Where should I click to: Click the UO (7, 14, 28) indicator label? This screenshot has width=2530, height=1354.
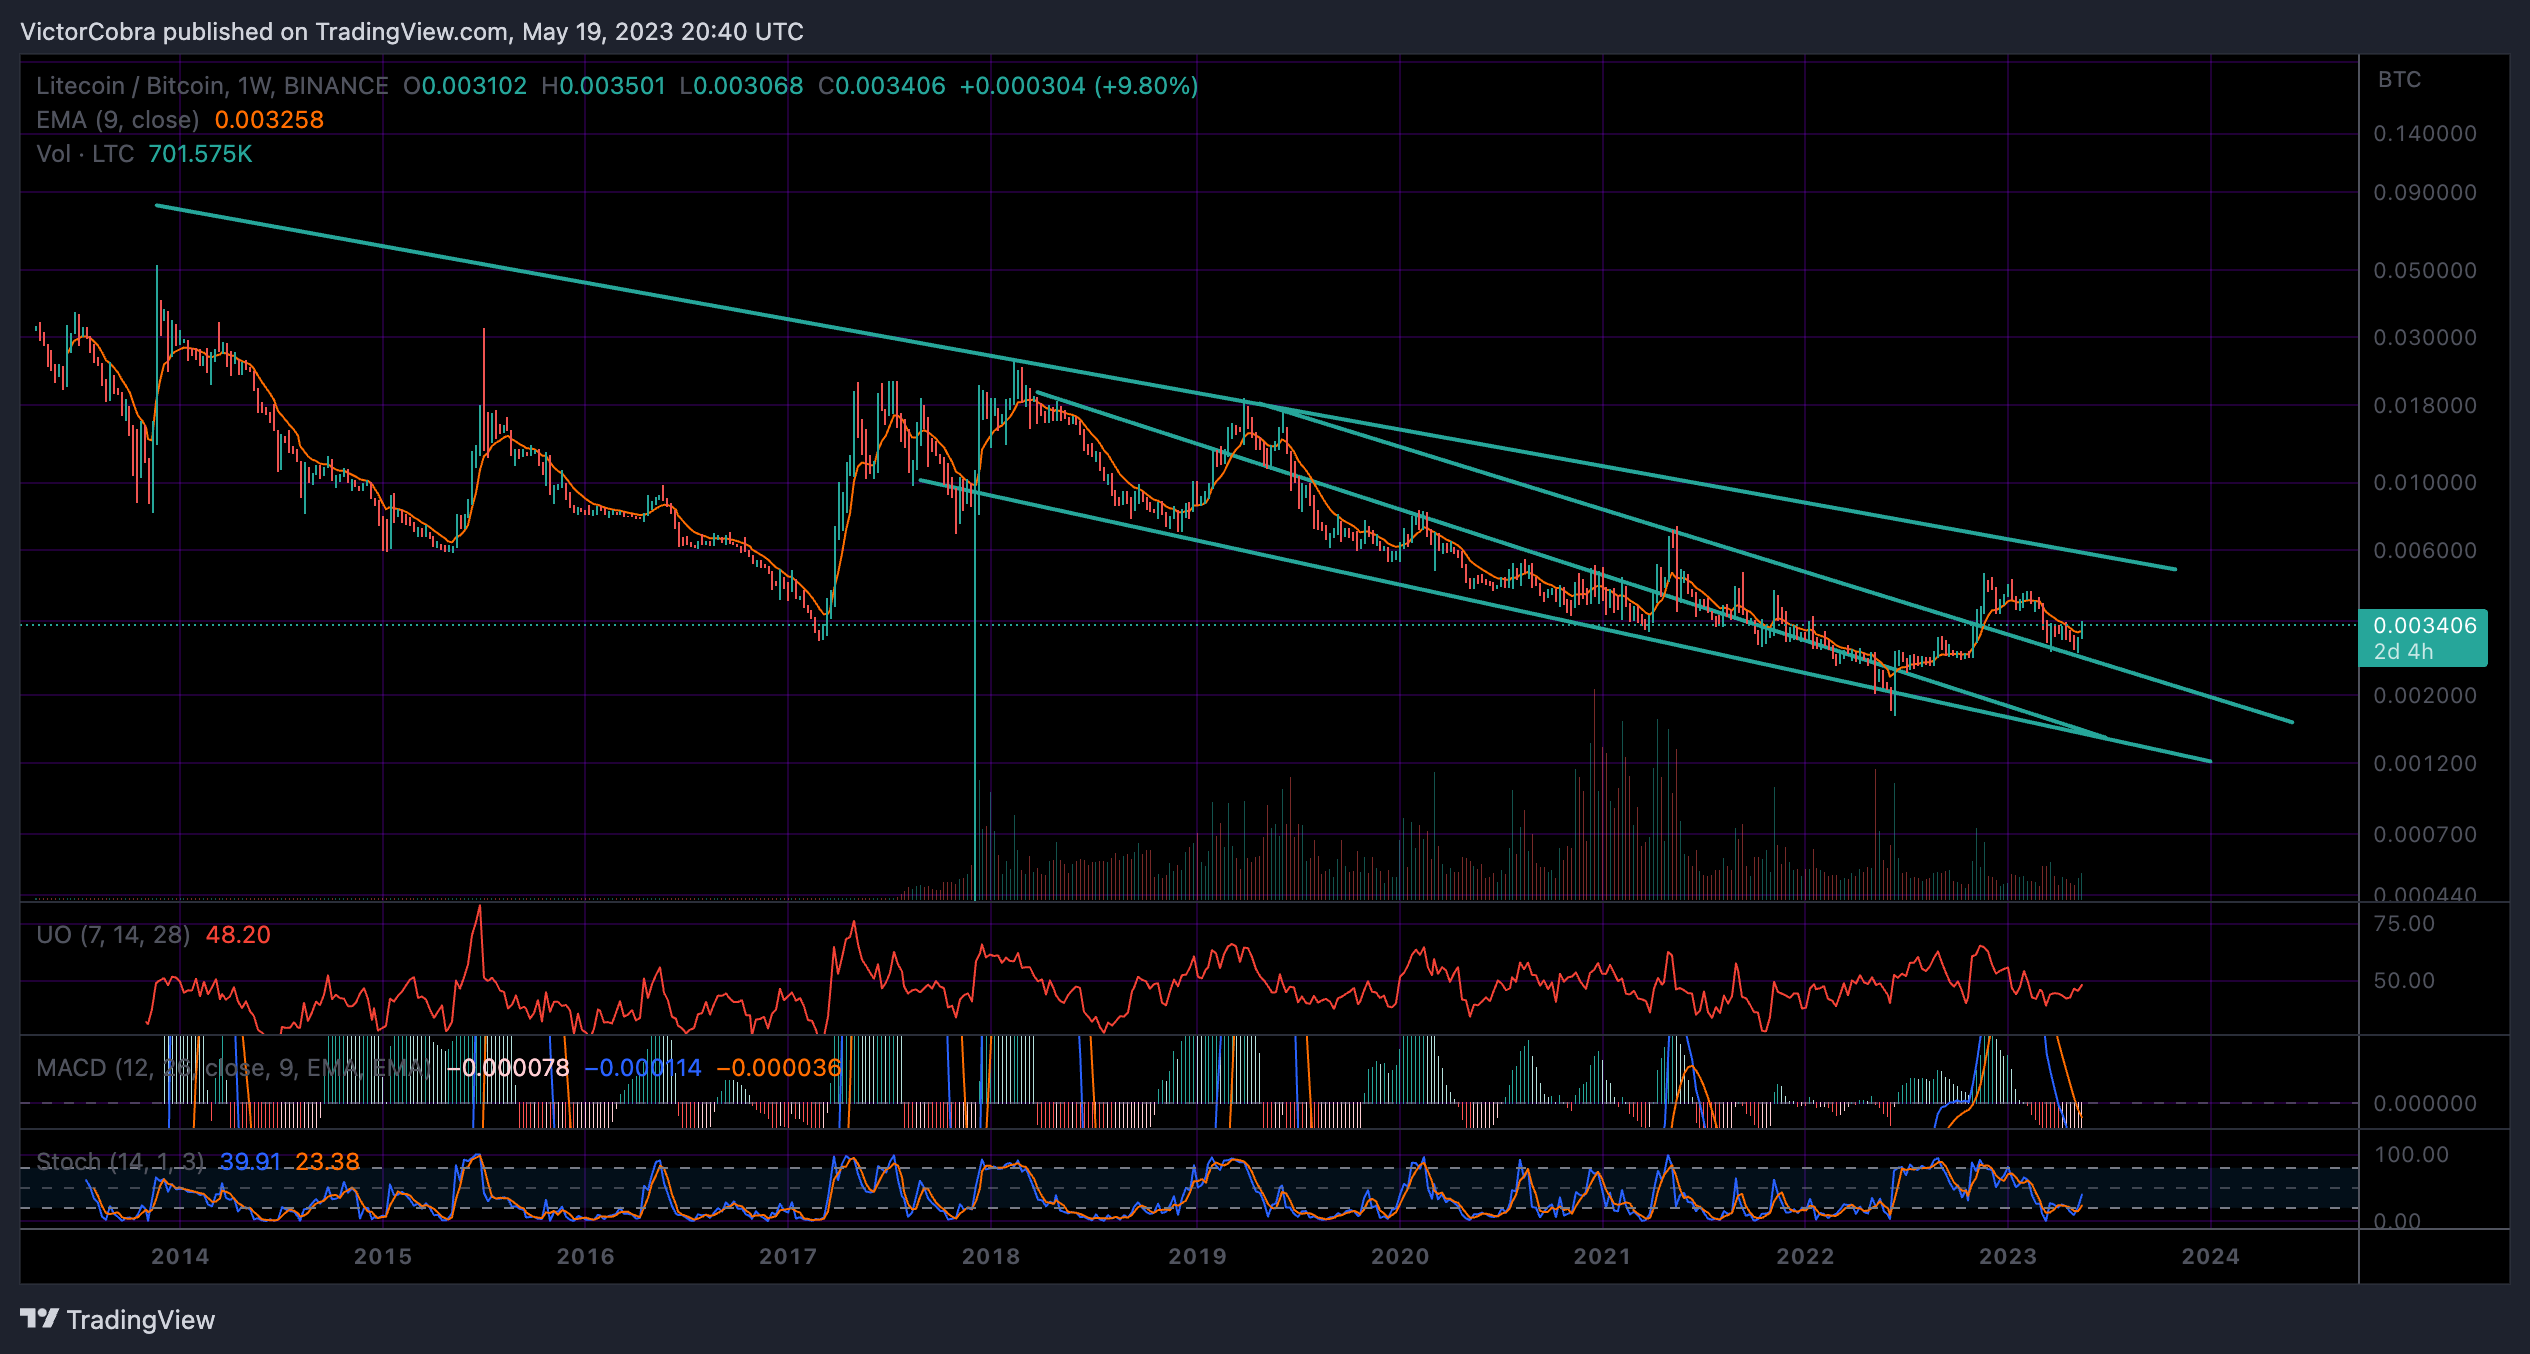(113, 935)
